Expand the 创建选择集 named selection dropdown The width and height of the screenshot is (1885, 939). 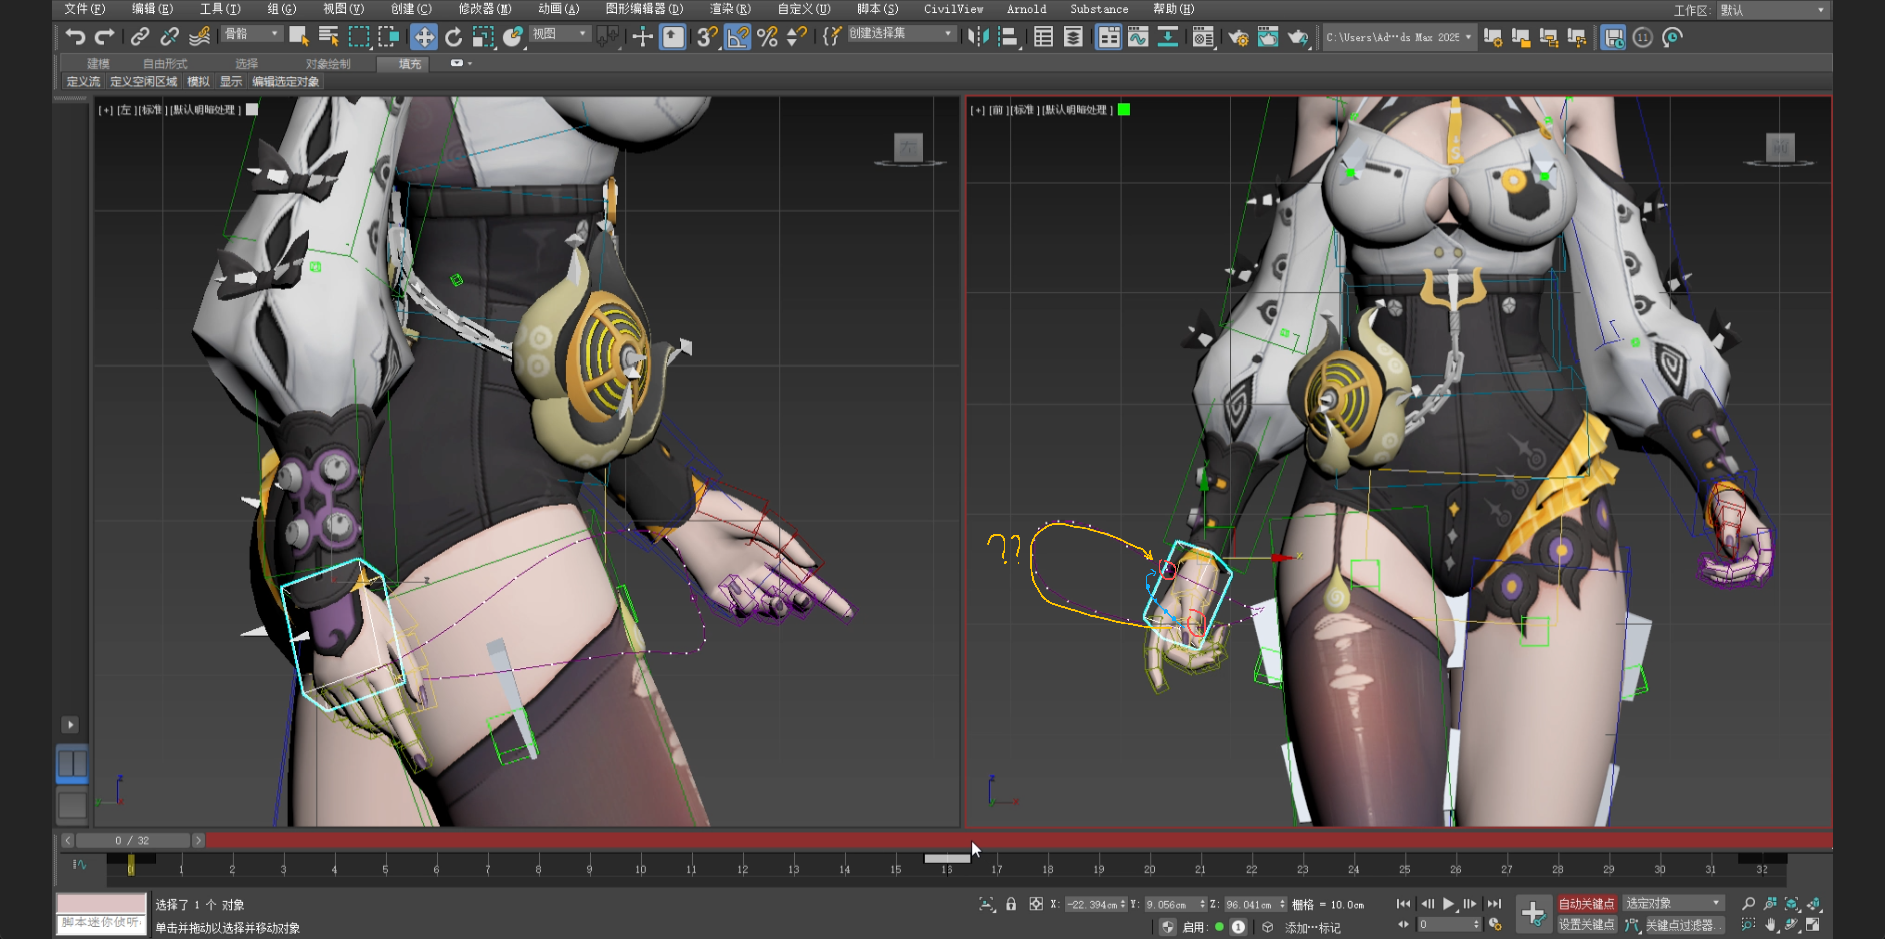901,34
